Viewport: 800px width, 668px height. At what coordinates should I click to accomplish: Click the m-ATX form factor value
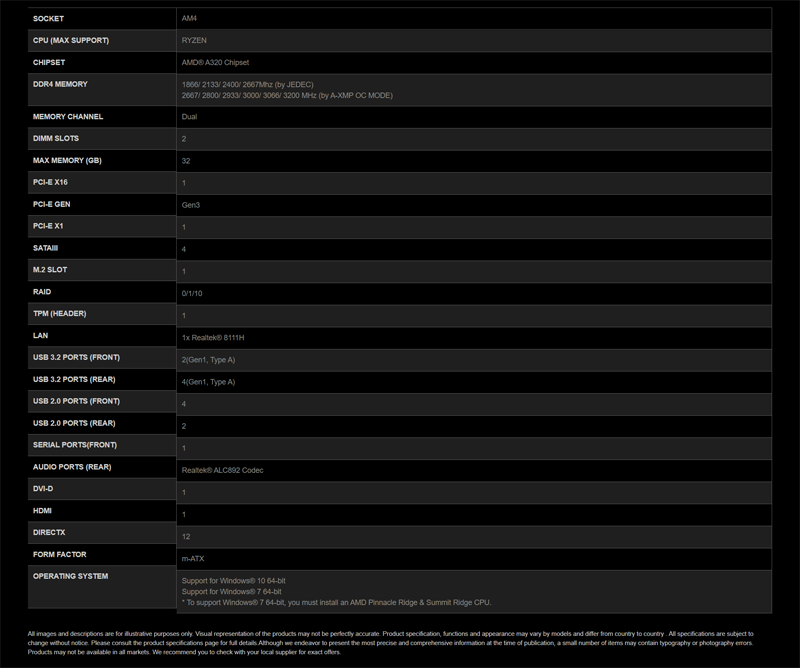(192, 558)
